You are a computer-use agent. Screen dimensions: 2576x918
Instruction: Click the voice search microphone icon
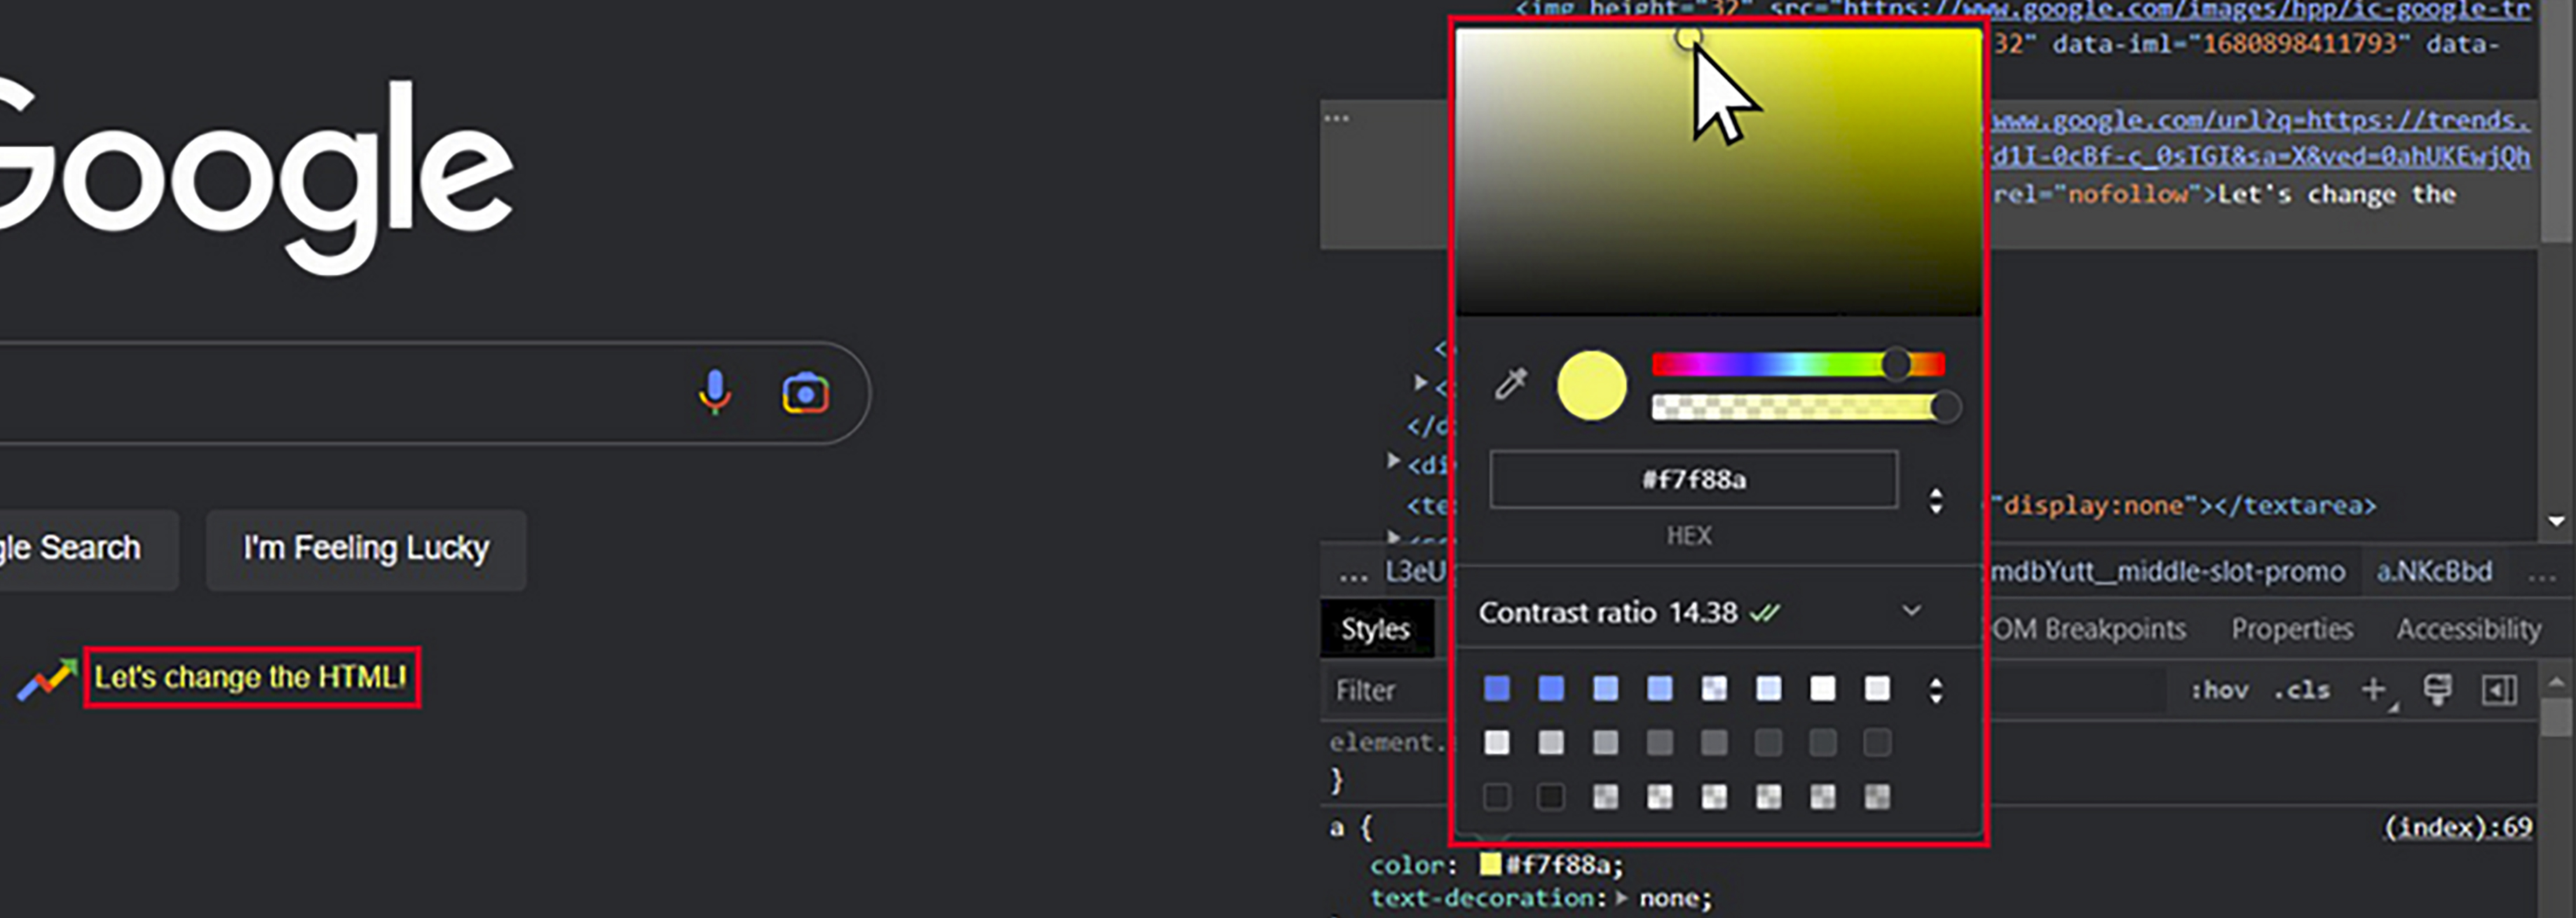[x=716, y=393]
